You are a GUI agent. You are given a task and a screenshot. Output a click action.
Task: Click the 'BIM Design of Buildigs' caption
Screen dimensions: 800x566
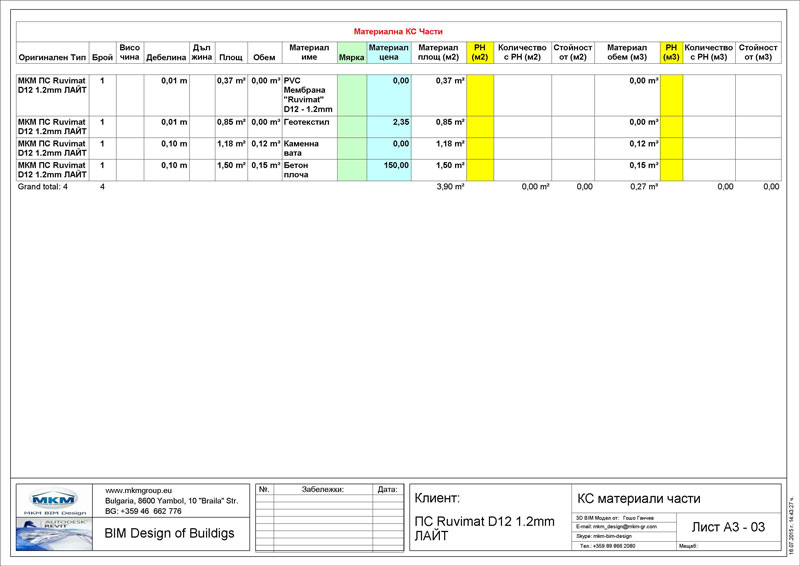[x=169, y=533]
